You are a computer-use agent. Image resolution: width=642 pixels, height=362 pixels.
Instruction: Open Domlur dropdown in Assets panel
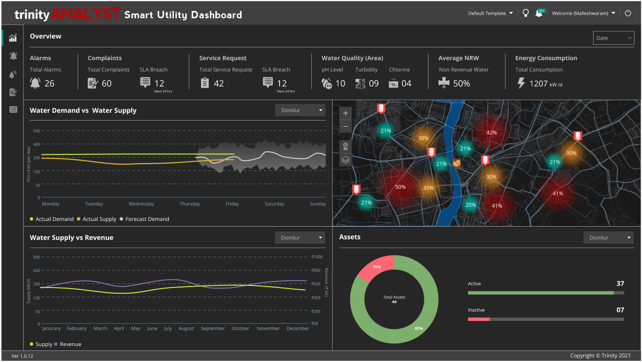point(608,238)
